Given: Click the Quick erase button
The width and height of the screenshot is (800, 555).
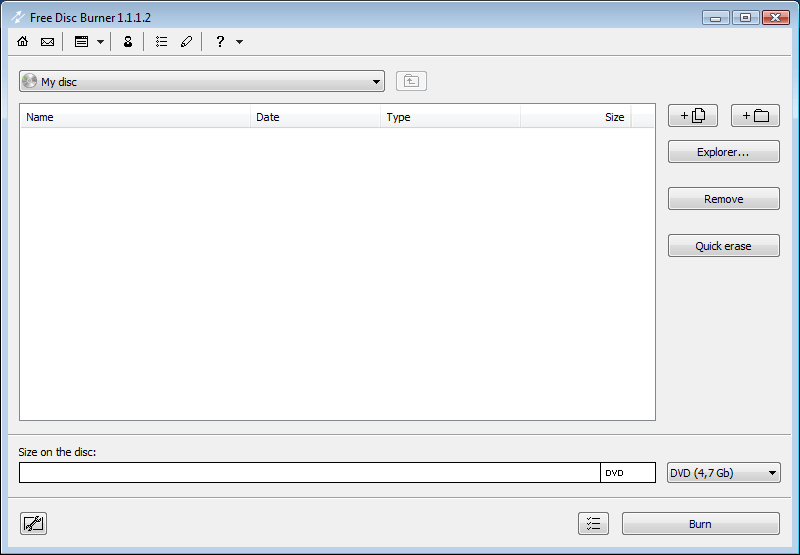Looking at the screenshot, I should click(x=724, y=246).
